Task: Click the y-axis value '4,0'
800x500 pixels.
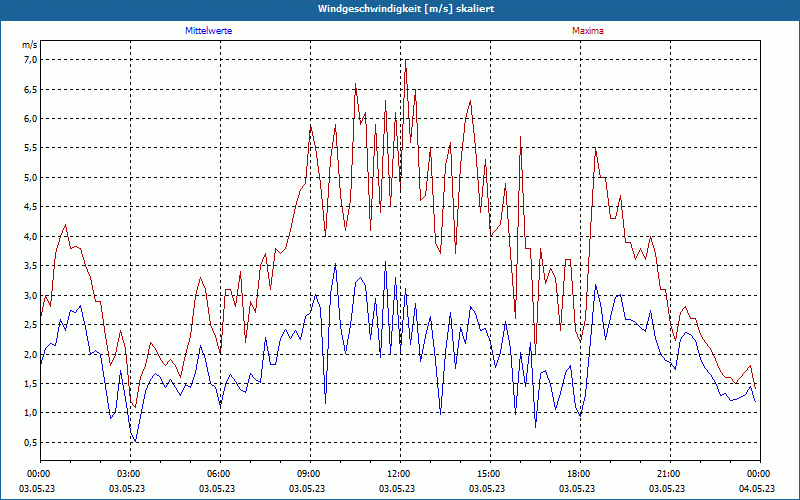Action: pos(31,236)
